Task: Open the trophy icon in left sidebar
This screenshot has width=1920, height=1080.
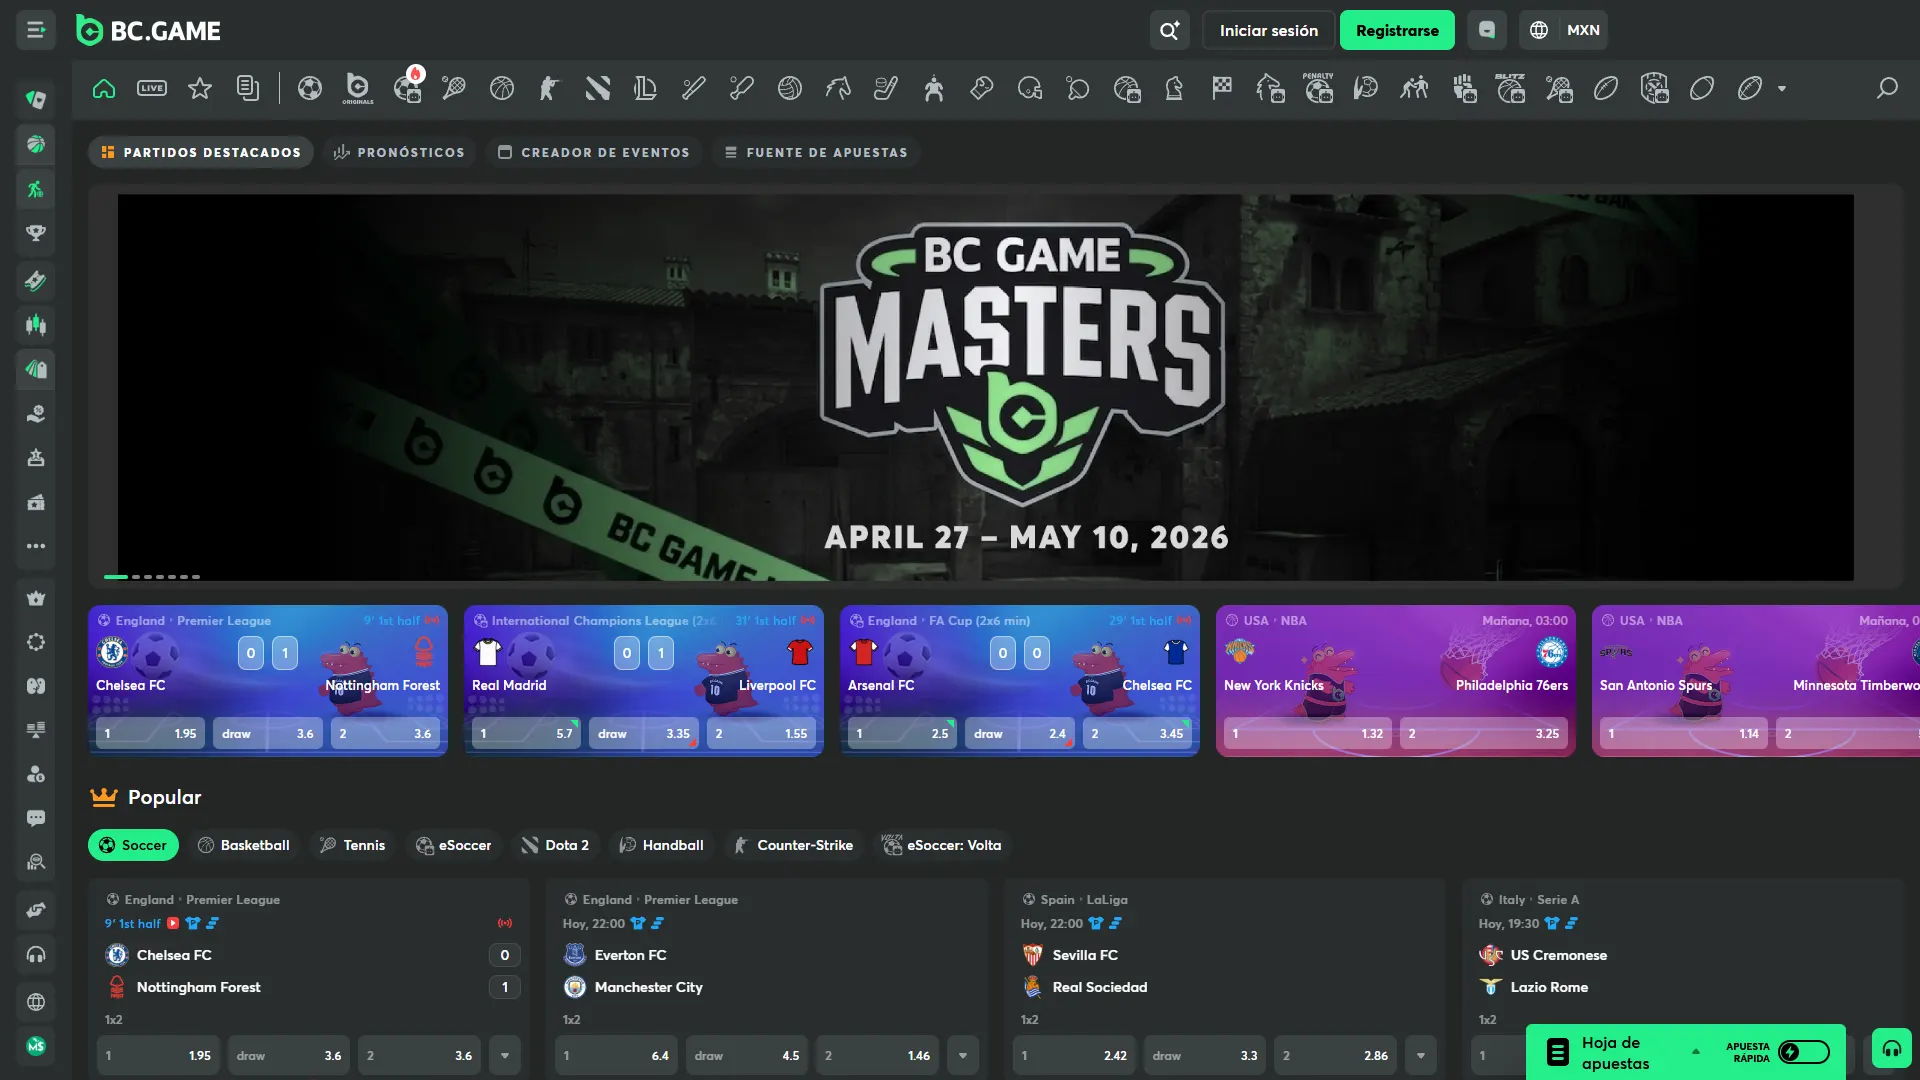Action: coord(36,233)
